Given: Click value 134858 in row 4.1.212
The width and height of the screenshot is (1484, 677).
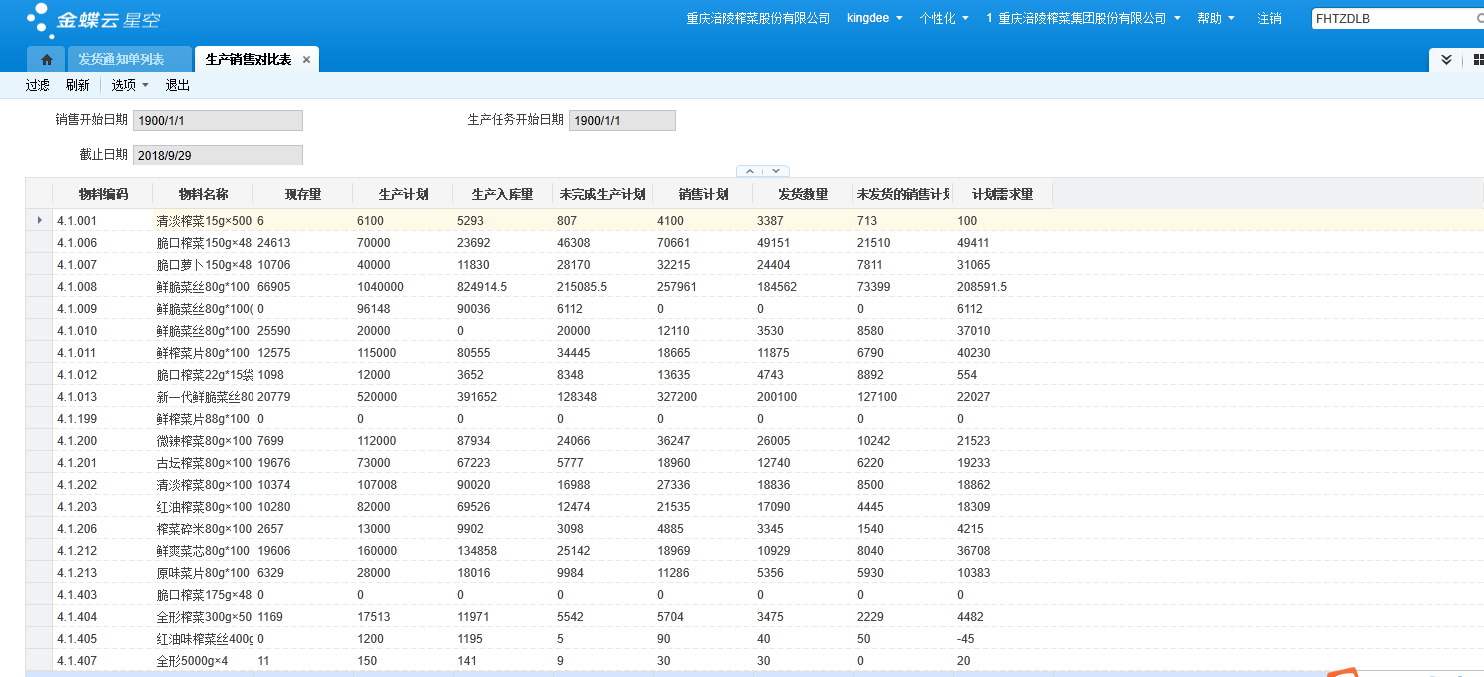Looking at the screenshot, I should pos(477,550).
